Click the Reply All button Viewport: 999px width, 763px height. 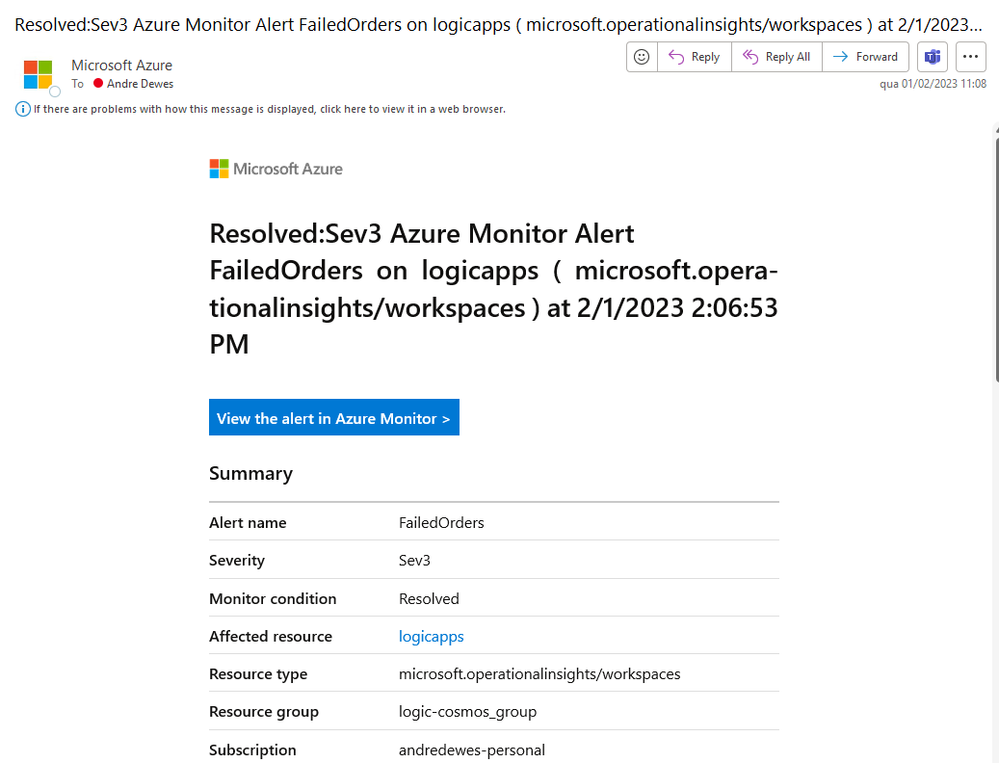tap(777, 57)
